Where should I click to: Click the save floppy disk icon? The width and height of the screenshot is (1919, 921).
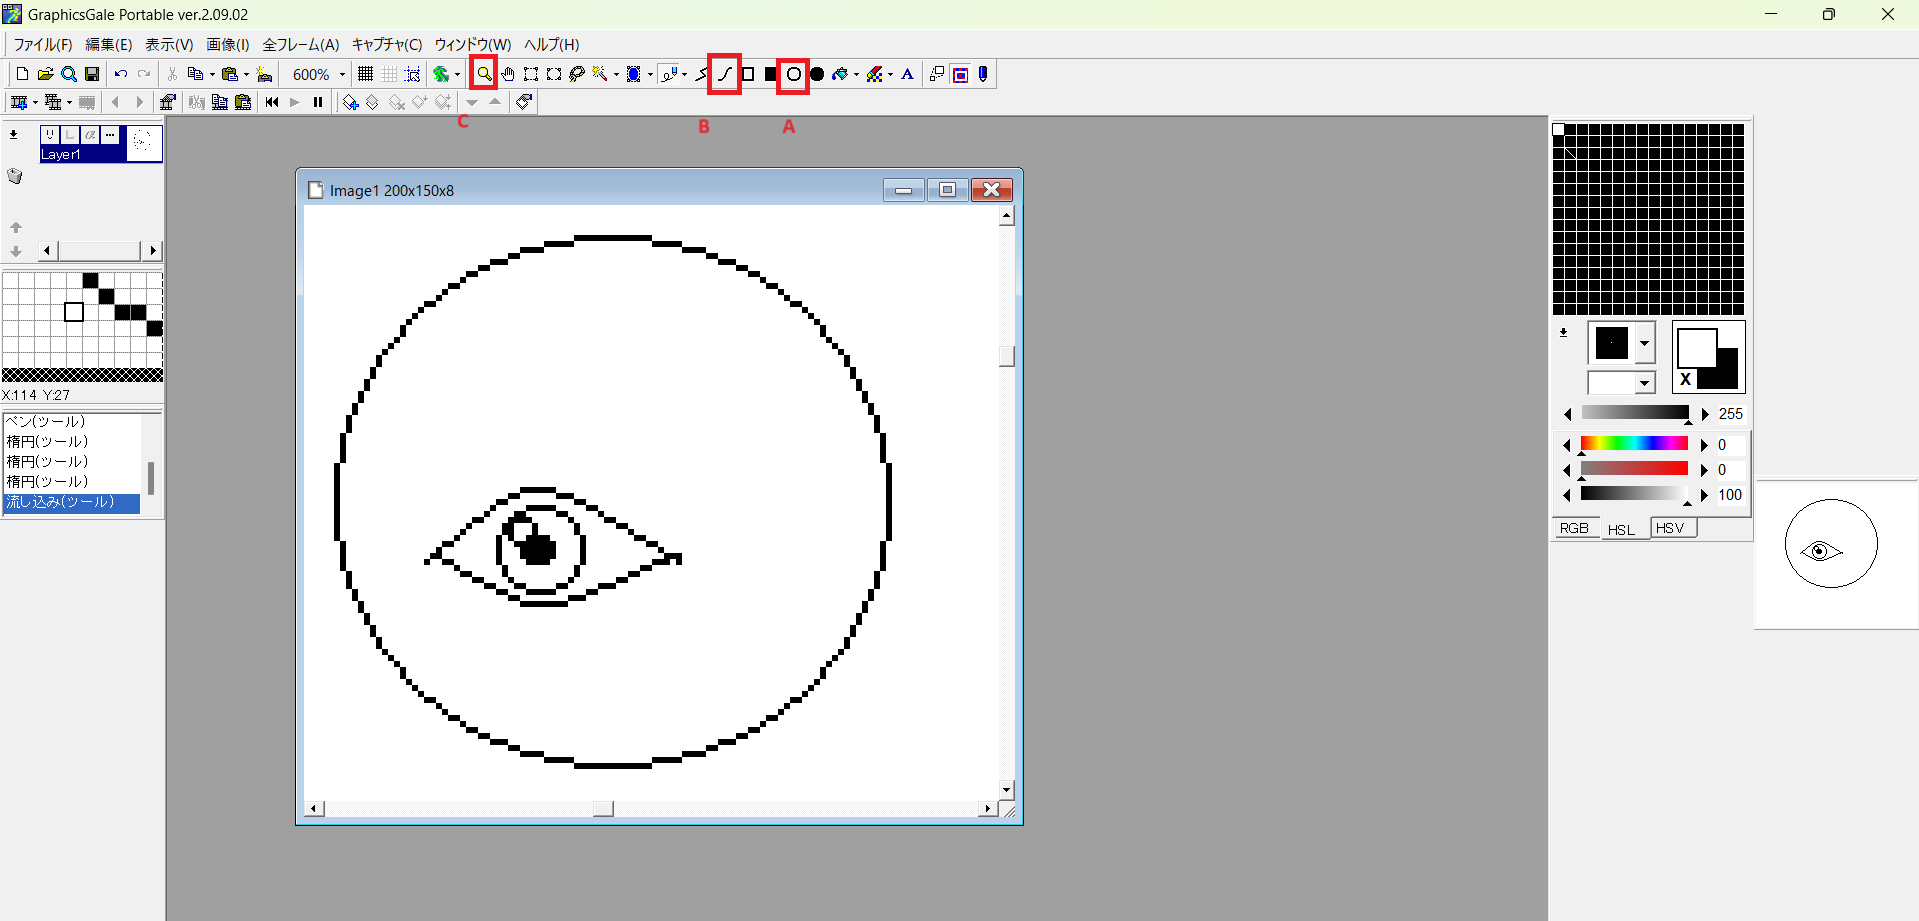point(92,74)
